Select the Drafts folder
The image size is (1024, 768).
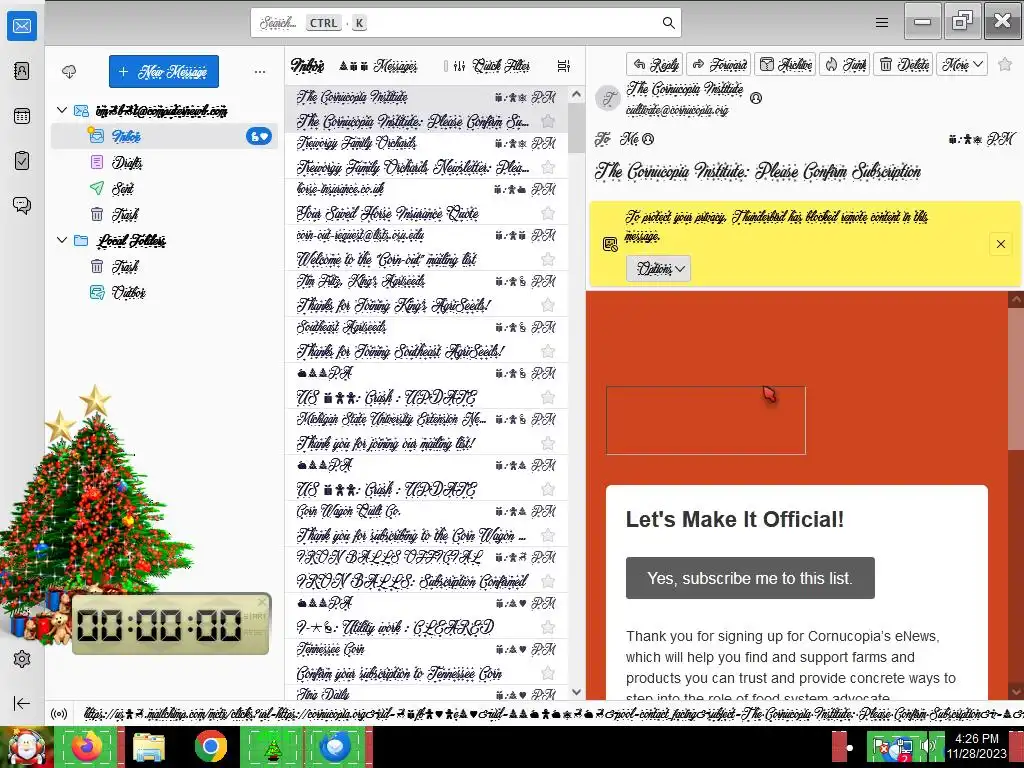coord(164,162)
